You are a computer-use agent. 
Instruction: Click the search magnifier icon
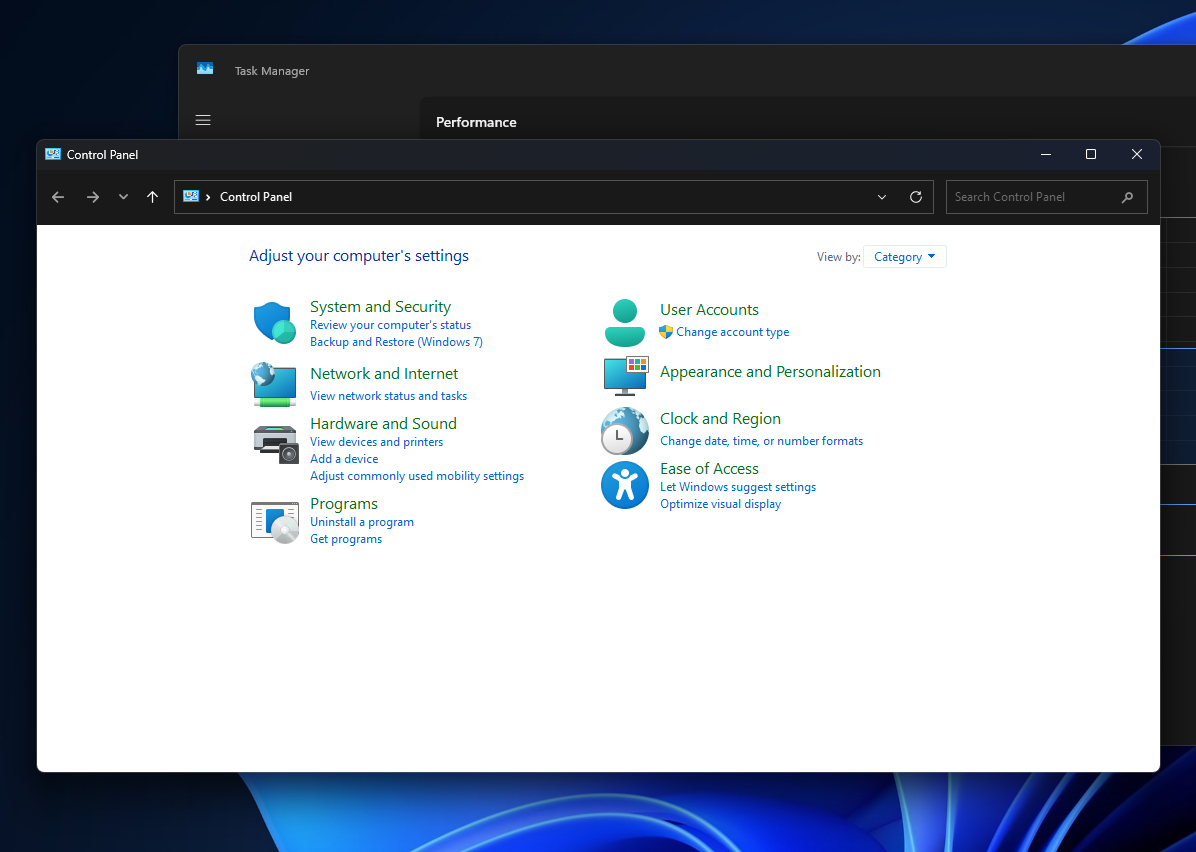(x=1127, y=198)
